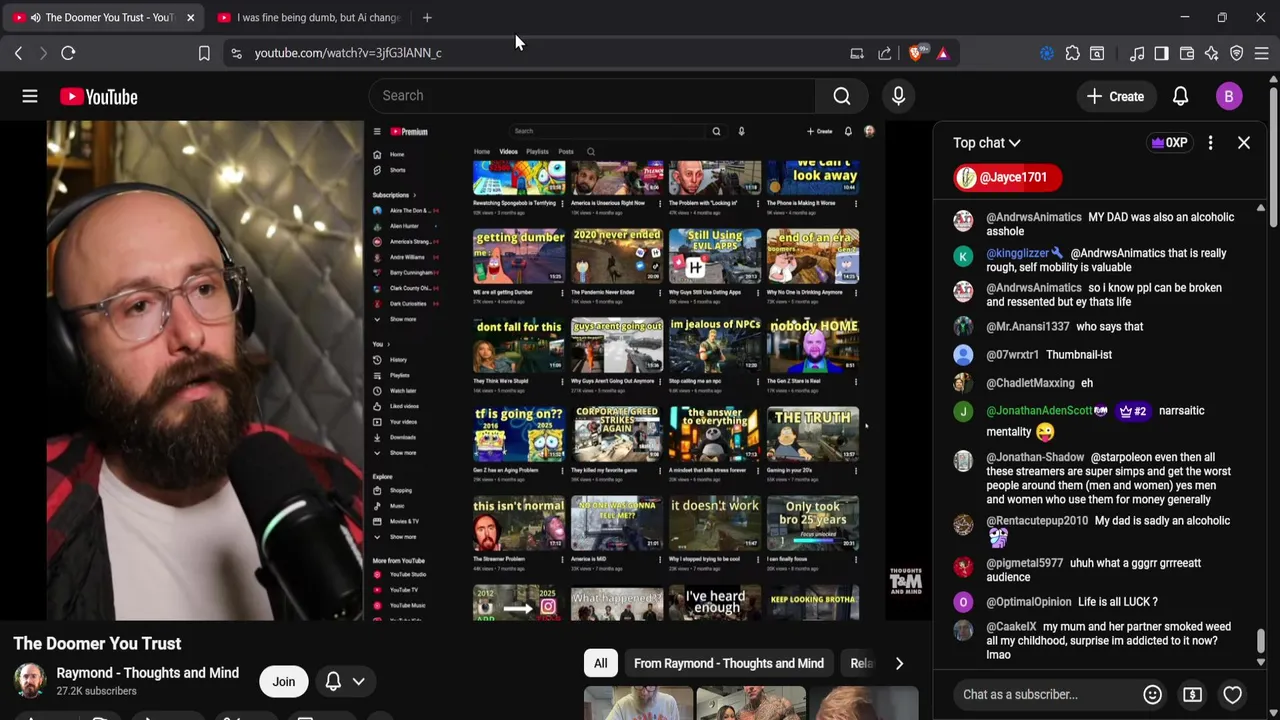Open @ChadletMaxxing author name in chat
The image size is (1280, 720).
(x=1030, y=383)
